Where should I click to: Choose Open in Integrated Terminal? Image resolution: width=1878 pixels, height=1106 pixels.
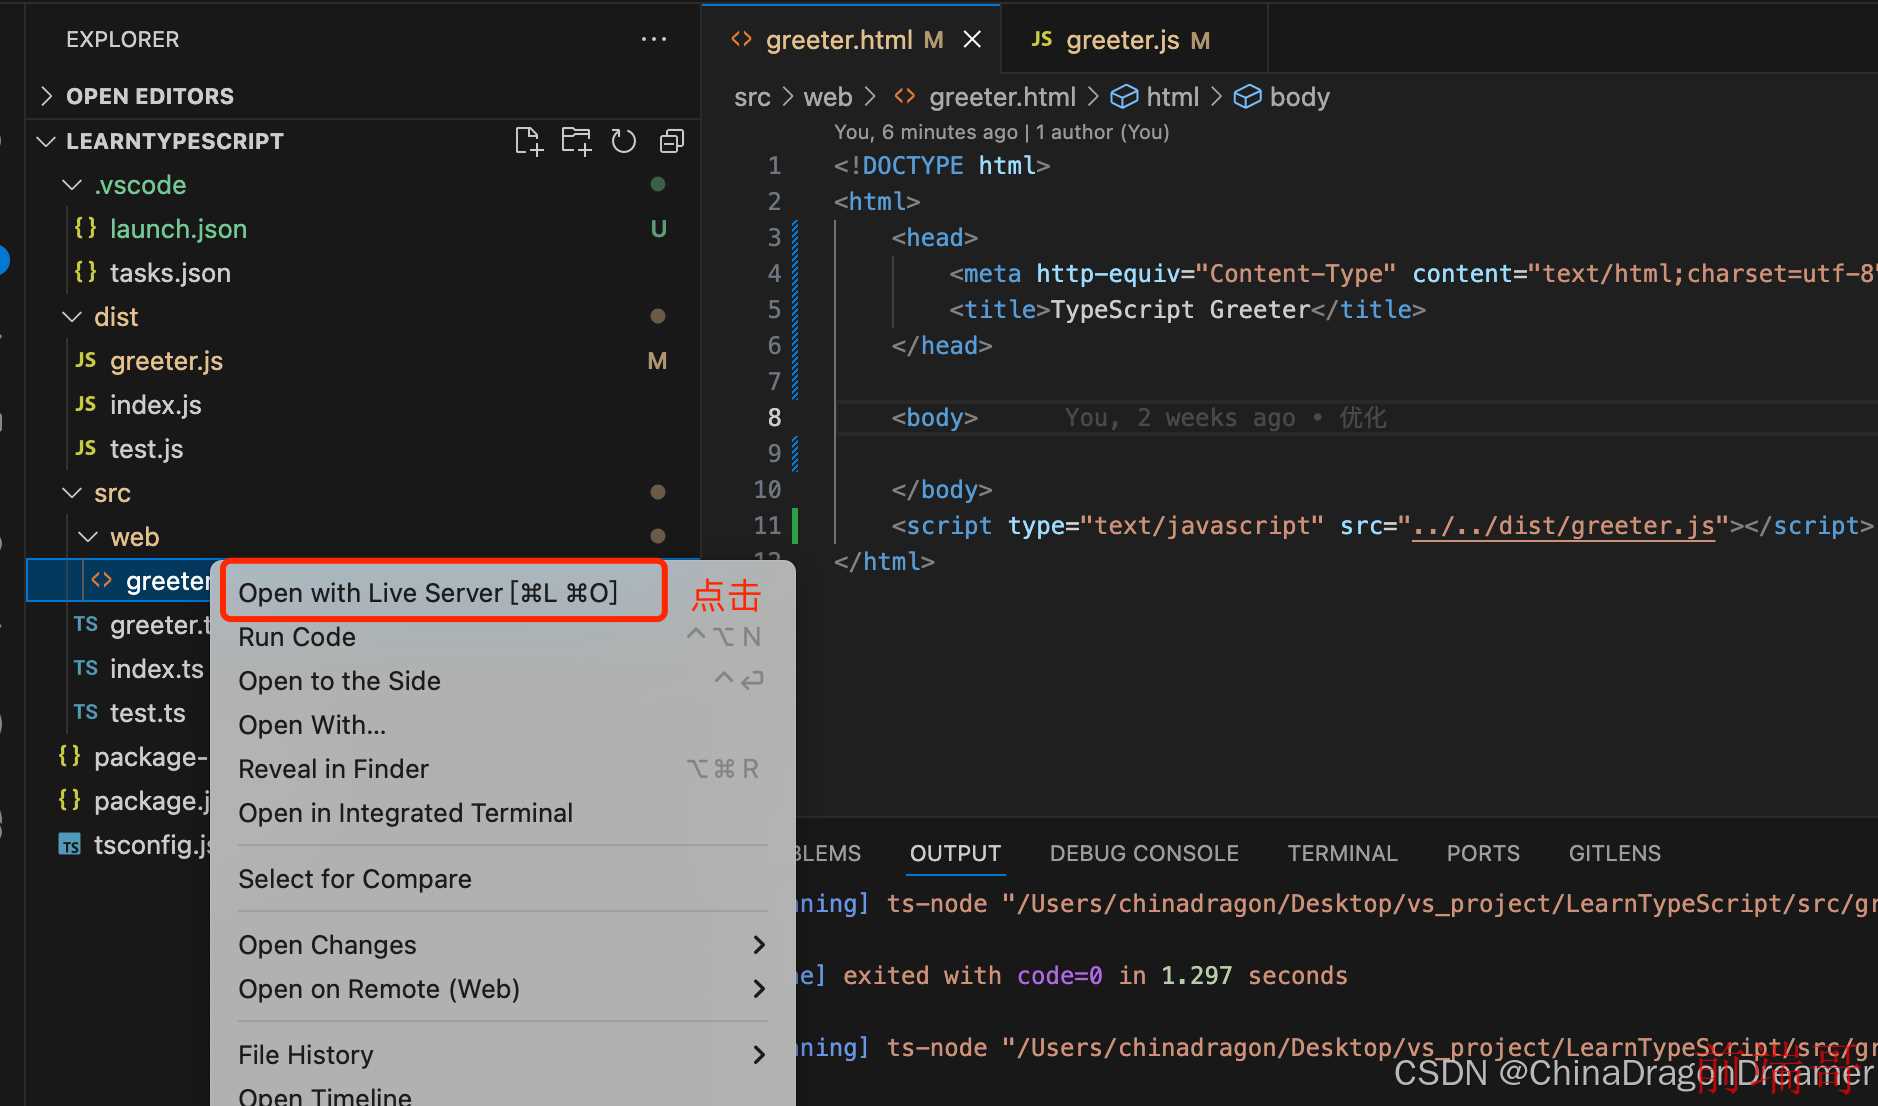[503, 813]
